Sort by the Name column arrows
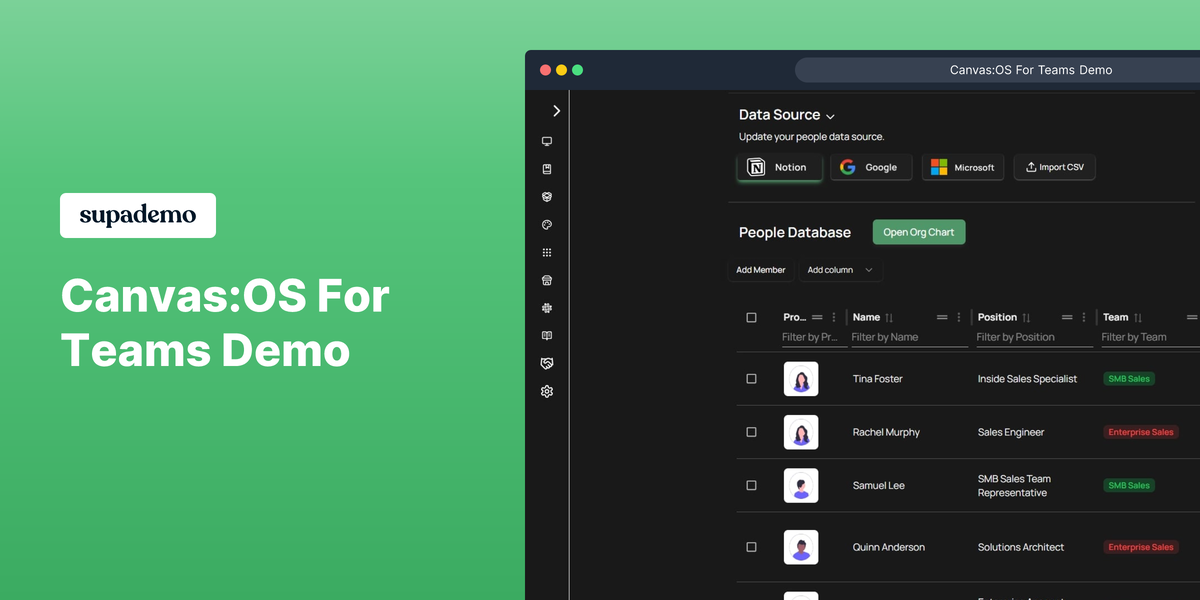This screenshot has width=1200, height=600. (x=890, y=318)
